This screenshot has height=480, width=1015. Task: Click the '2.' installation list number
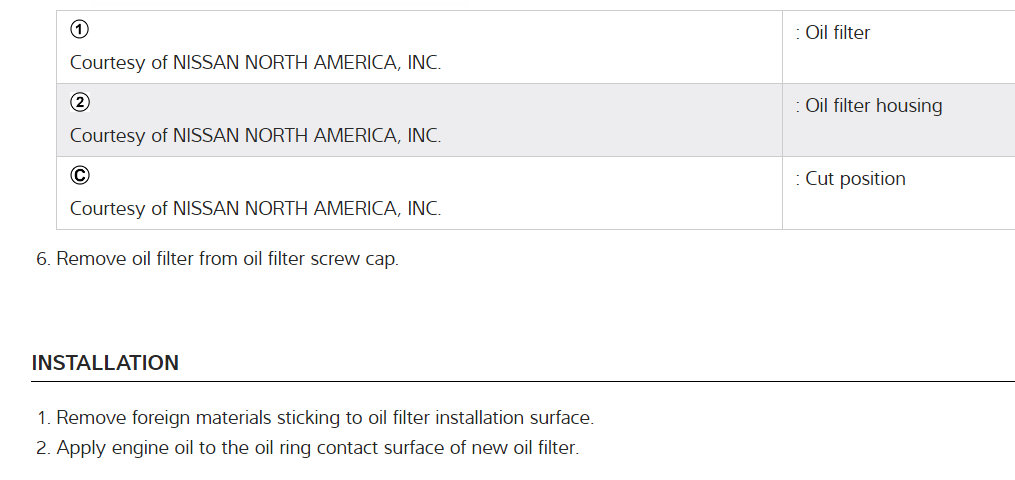click(x=43, y=448)
